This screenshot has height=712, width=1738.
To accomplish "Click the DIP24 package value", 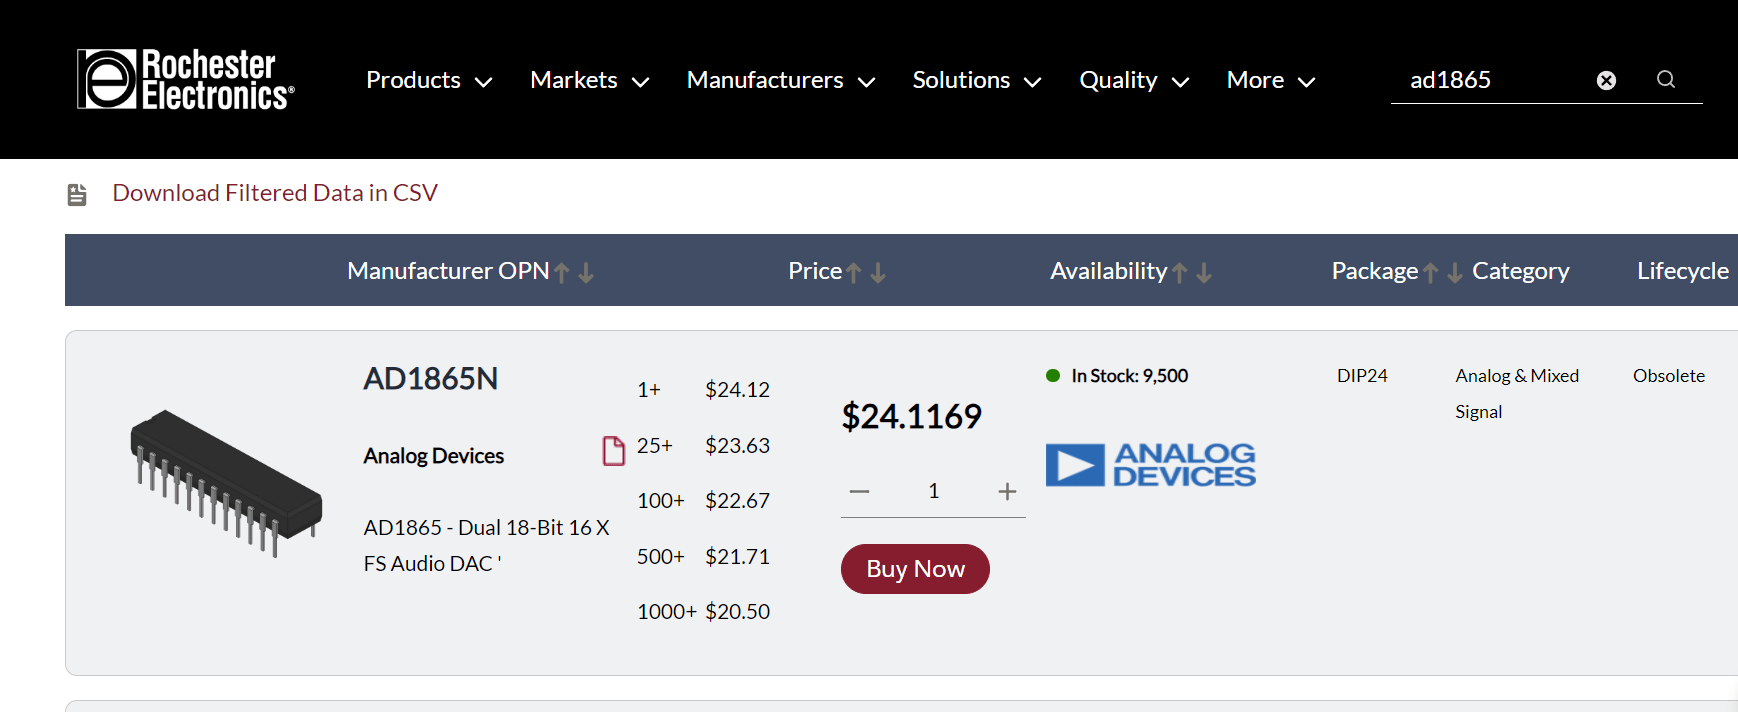I will (1362, 376).
